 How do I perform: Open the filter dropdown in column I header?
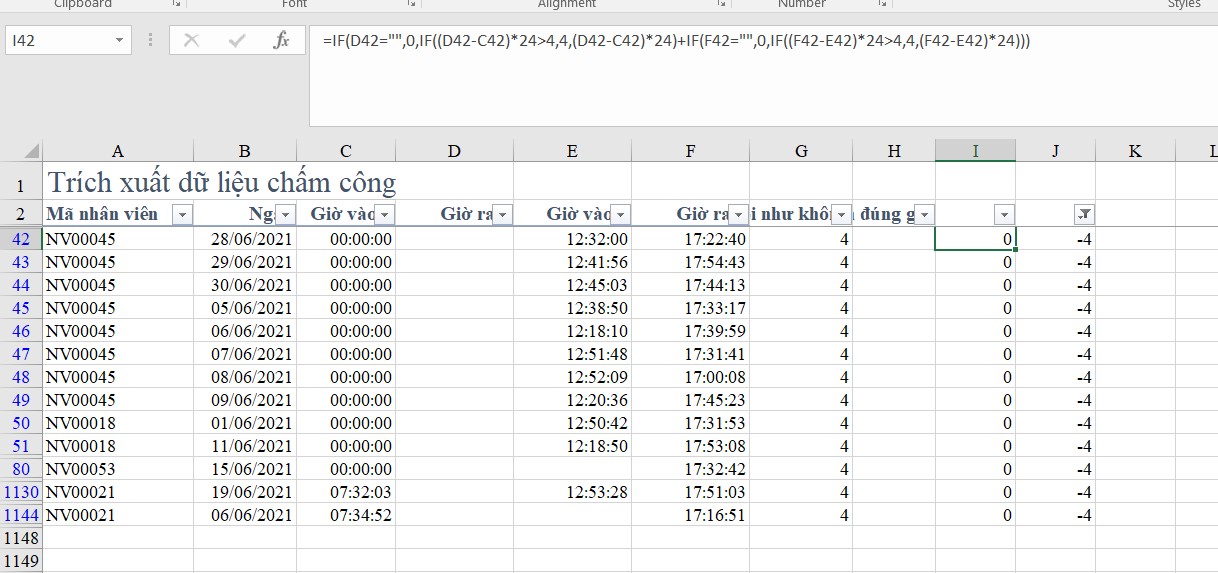point(1004,214)
